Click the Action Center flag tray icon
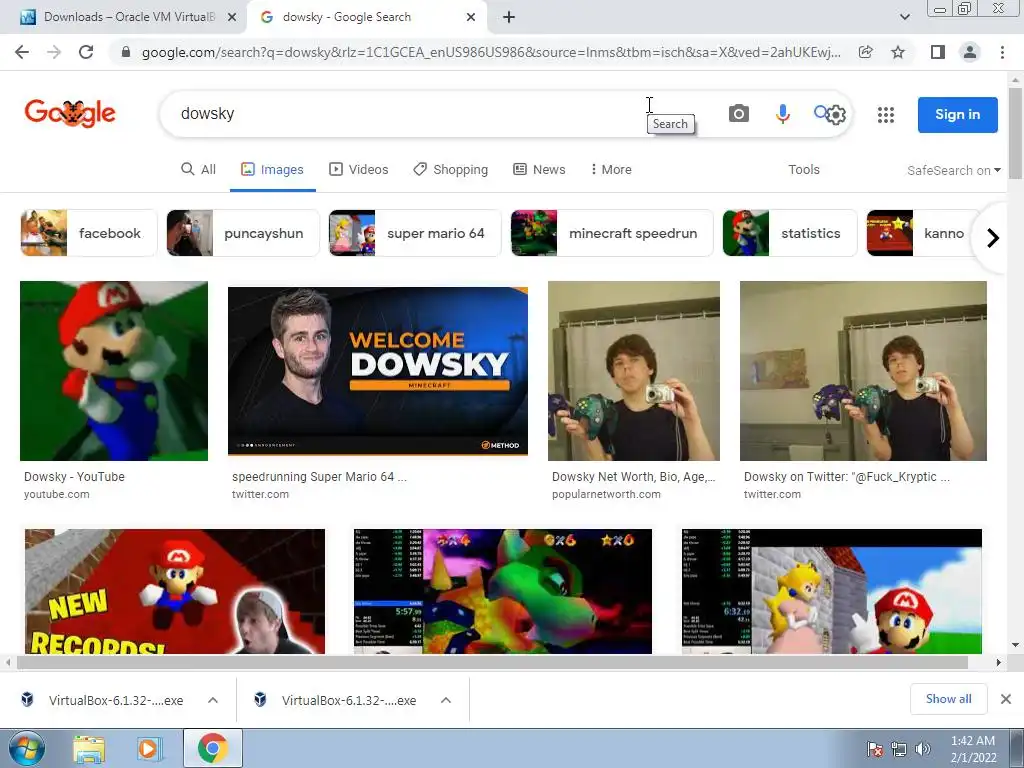1024x768 pixels. click(x=874, y=749)
